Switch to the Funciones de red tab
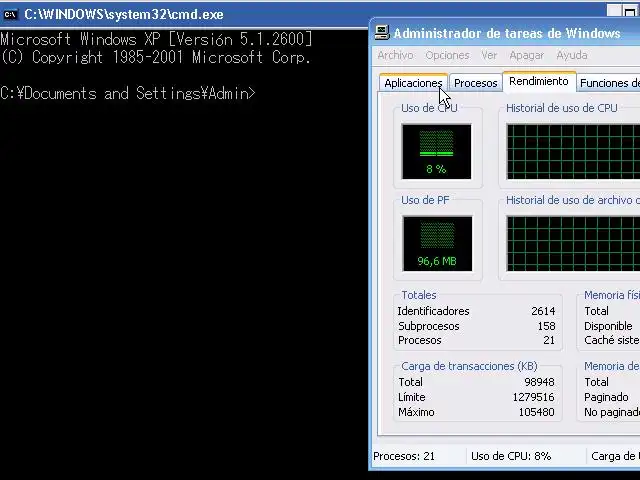This screenshot has height=480, width=640. tap(609, 83)
